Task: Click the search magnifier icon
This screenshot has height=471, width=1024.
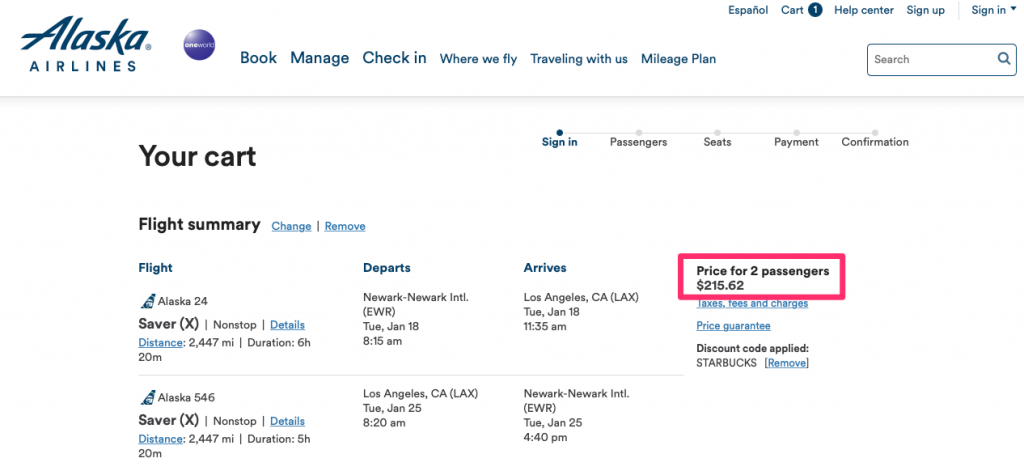Action: (1004, 59)
